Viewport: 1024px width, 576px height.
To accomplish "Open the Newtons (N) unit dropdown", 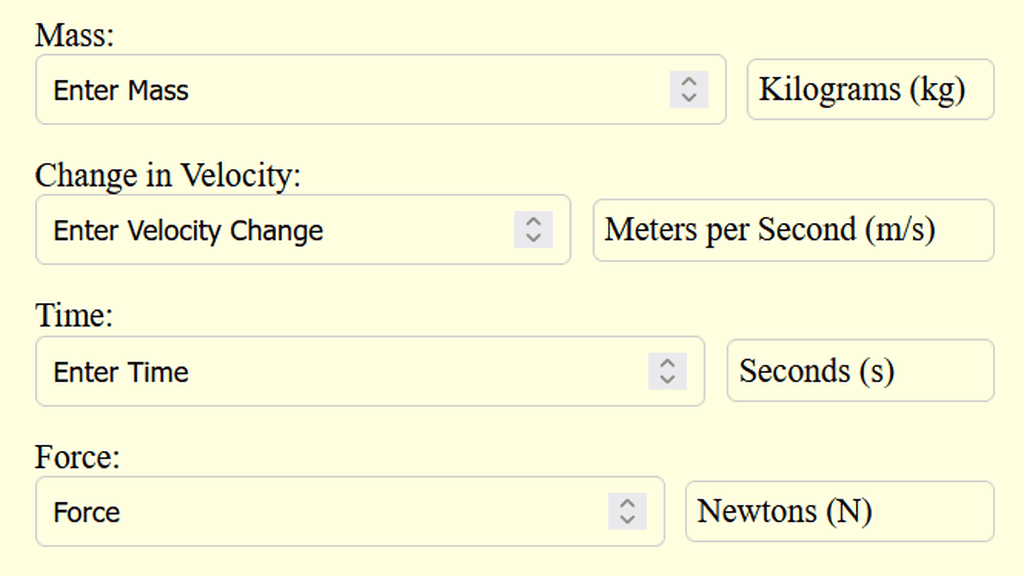I will tap(839, 511).
